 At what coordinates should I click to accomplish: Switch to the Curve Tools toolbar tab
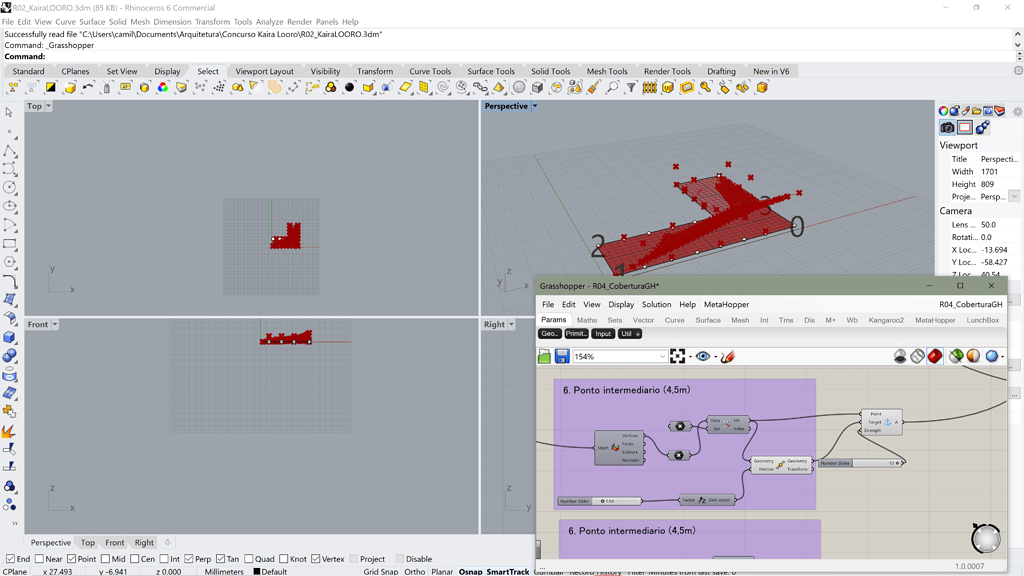click(x=430, y=71)
